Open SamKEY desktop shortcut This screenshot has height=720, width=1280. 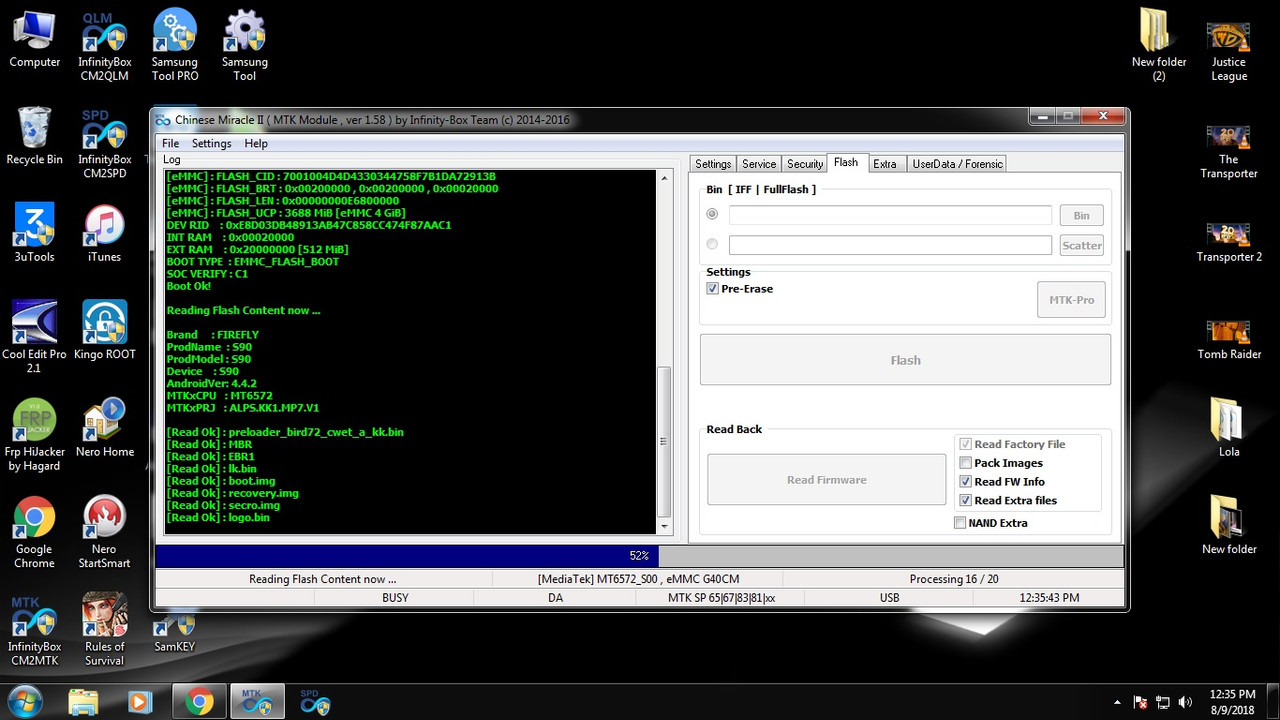pos(175,633)
